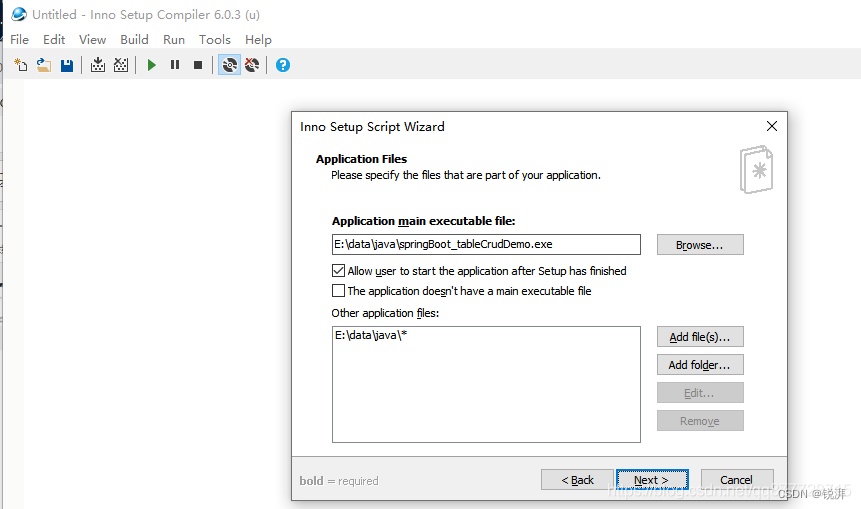Click the green Run button
Viewport: 861px width, 509px height.
click(x=152, y=65)
